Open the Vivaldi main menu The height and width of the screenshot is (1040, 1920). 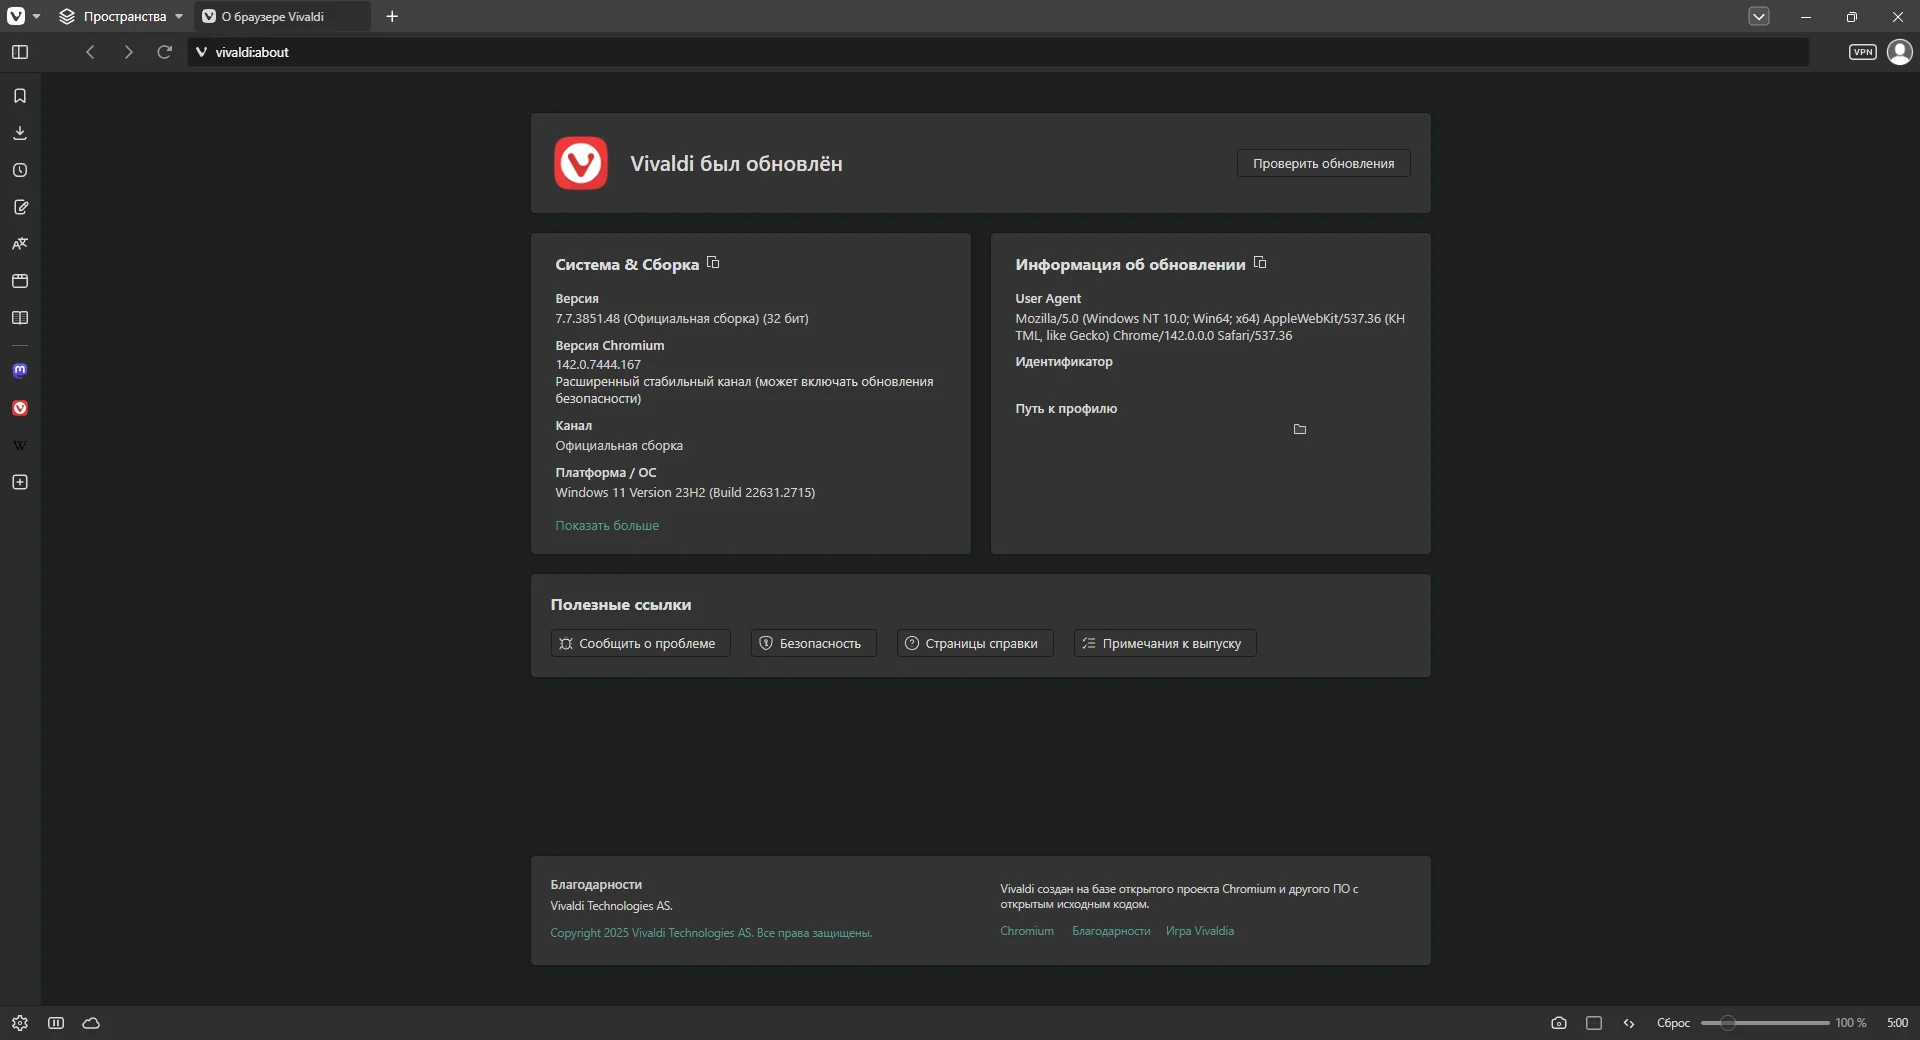tap(17, 17)
